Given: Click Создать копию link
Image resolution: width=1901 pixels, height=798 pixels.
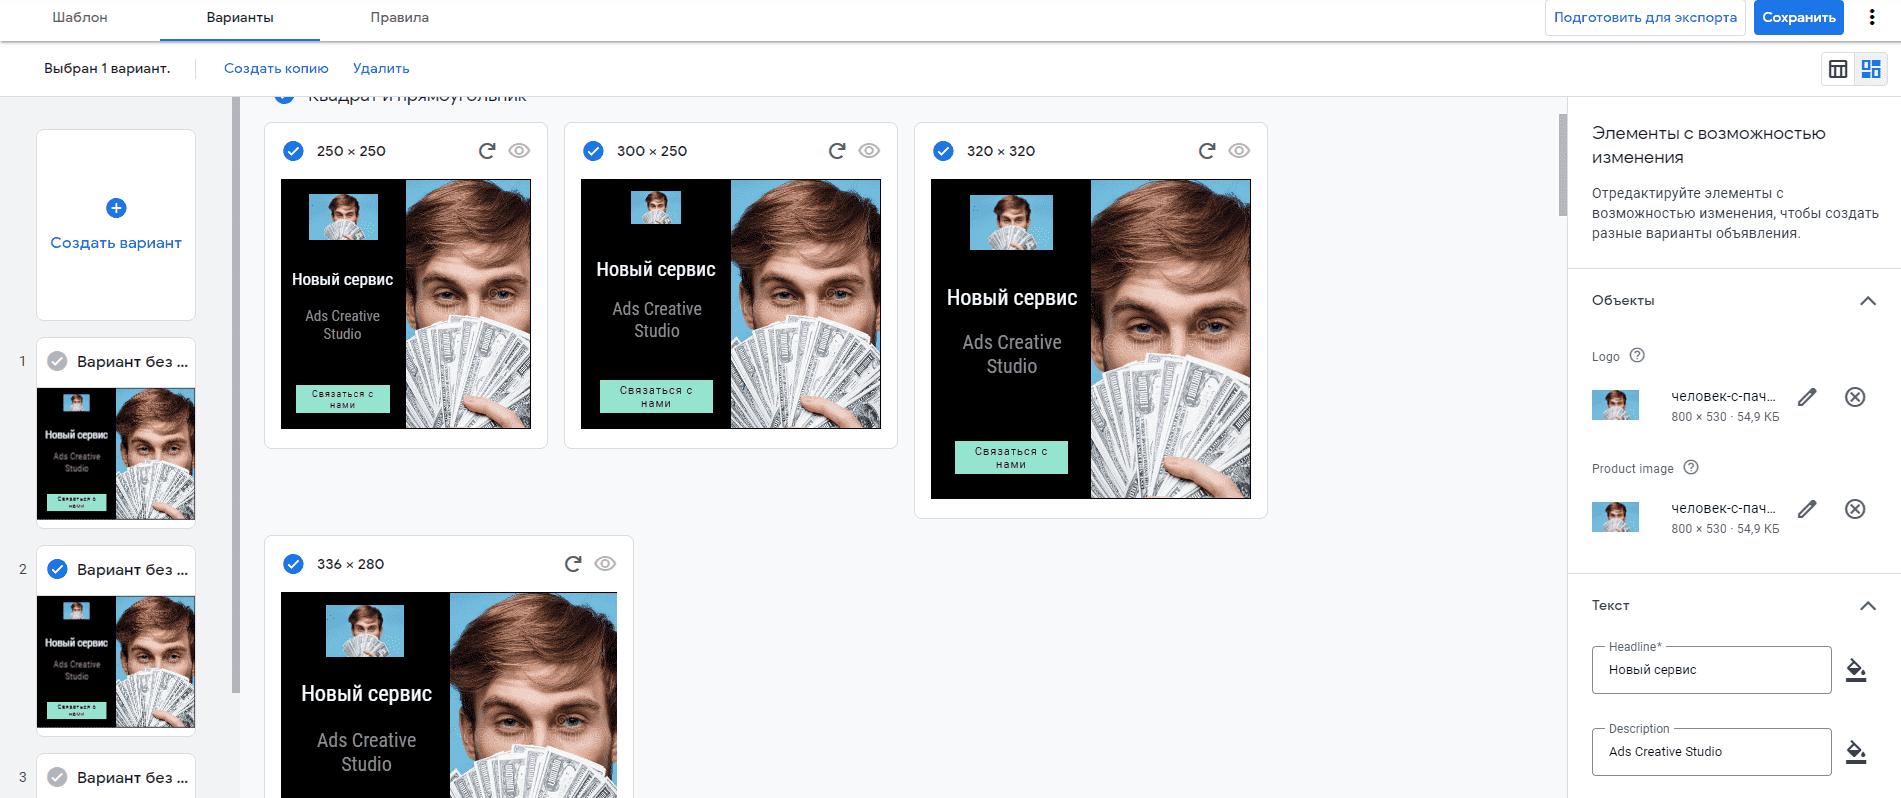Looking at the screenshot, I should (276, 68).
